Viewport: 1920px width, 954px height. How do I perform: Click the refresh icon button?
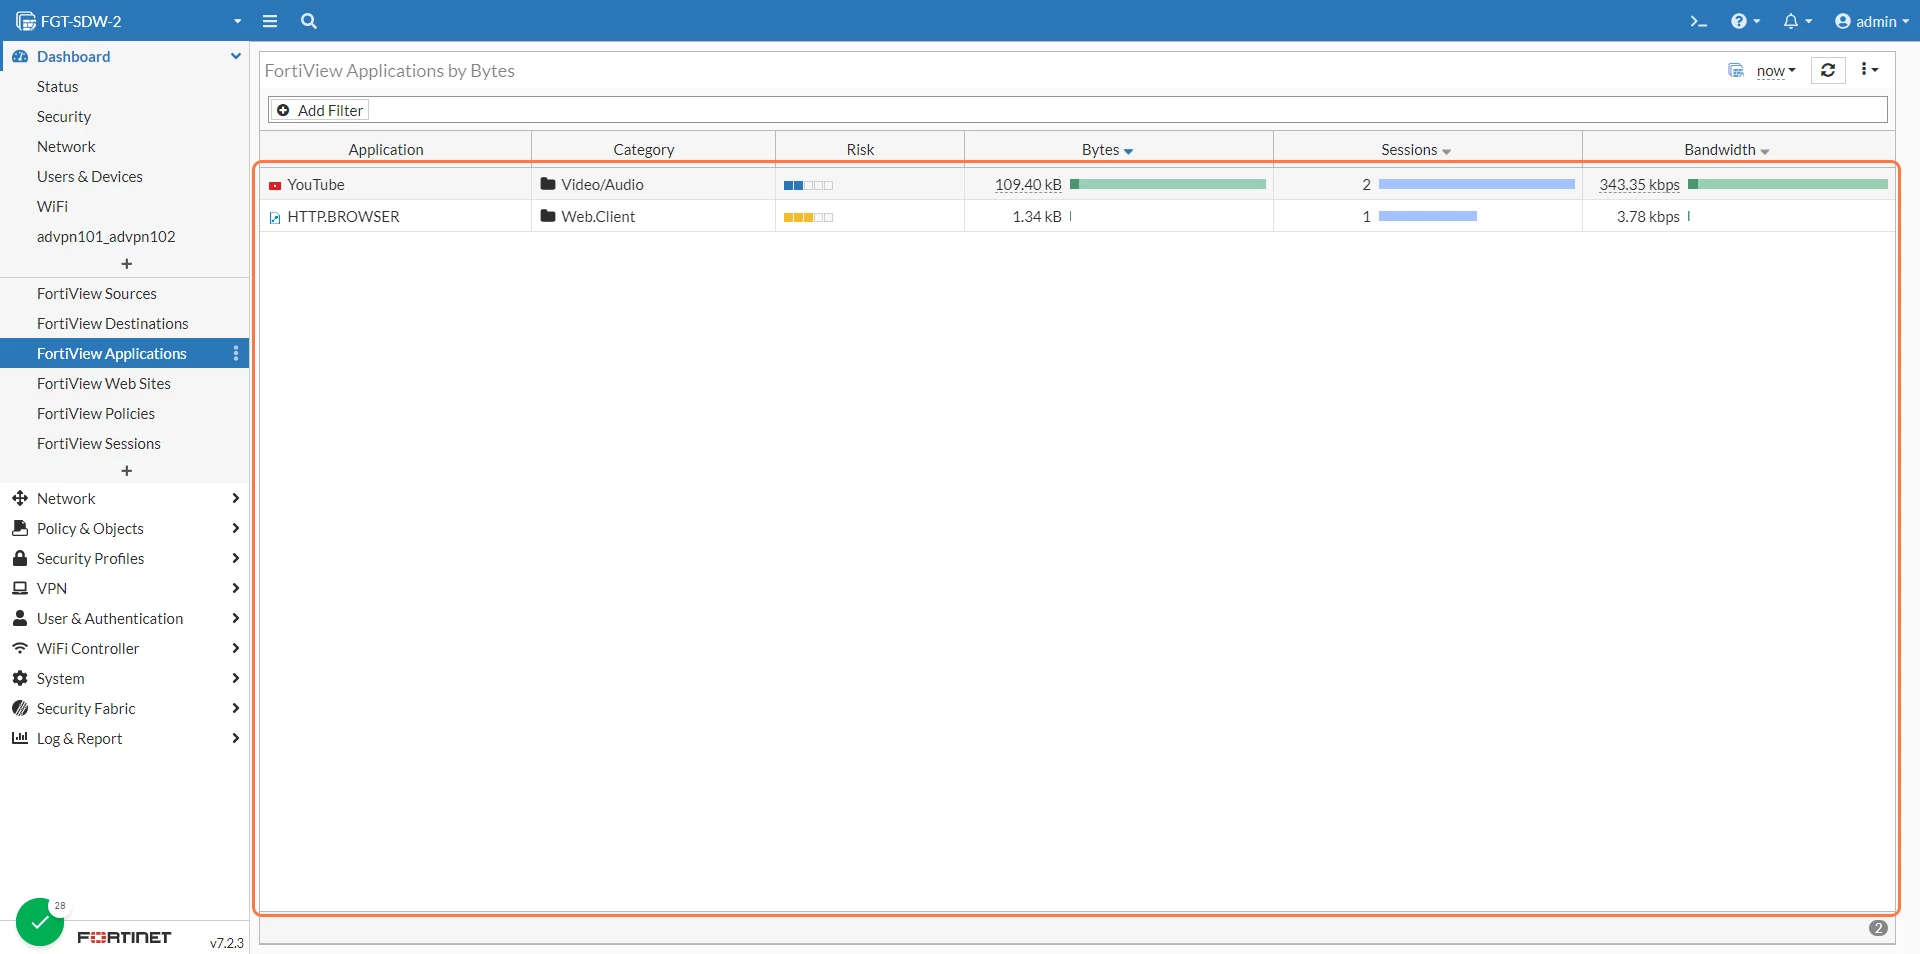pos(1828,70)
